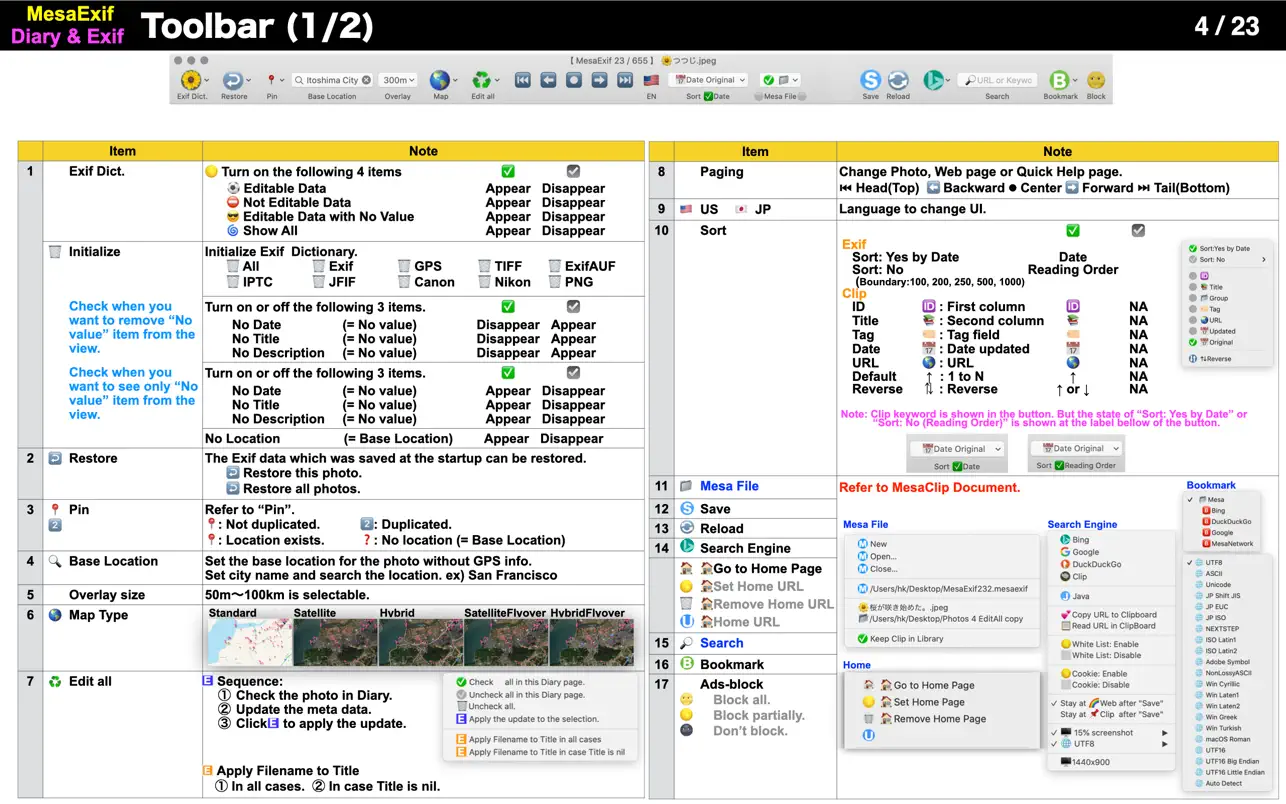
Task: Click the Bing icon in Search Engine menu
Action: 1065,540
